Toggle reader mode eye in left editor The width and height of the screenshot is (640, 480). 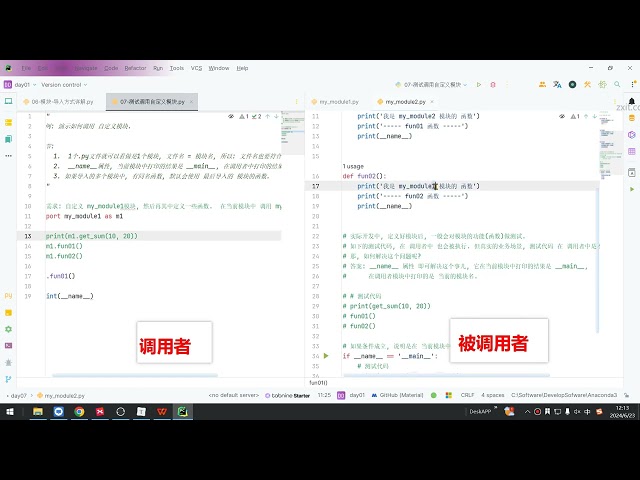[231, 116]
